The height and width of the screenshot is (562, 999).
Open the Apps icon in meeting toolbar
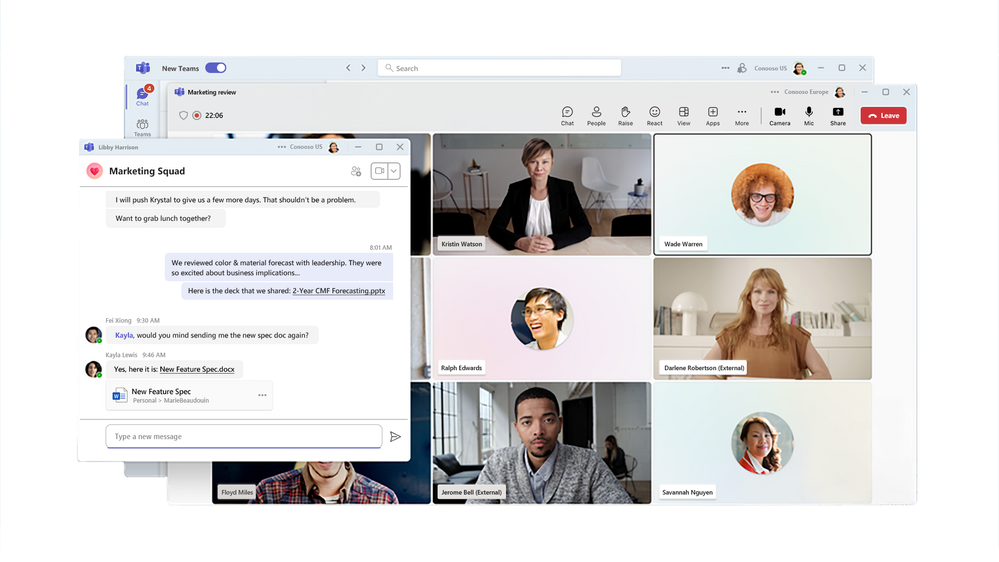(x=712, y=115)
